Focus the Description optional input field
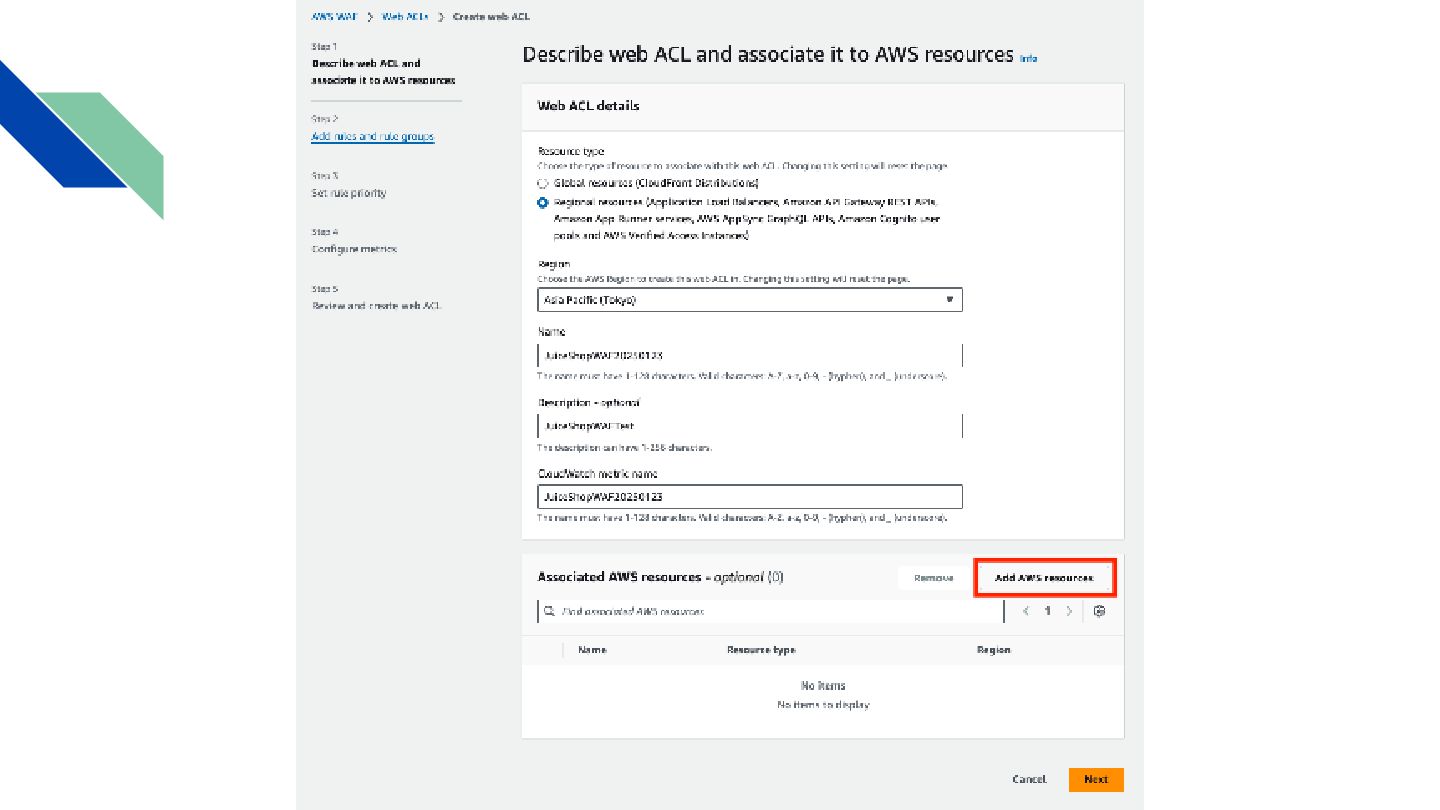The image size is (1440, 810). [x=749, y=426]
